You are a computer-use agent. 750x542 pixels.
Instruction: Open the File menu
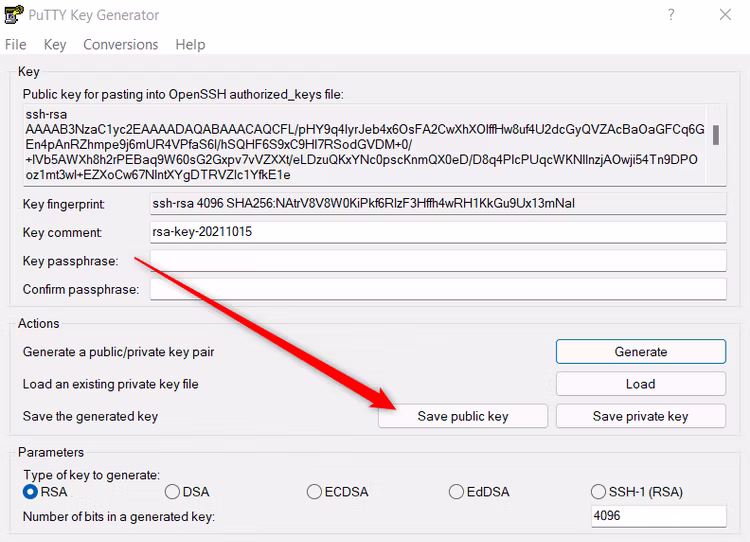tap(16, 44)
